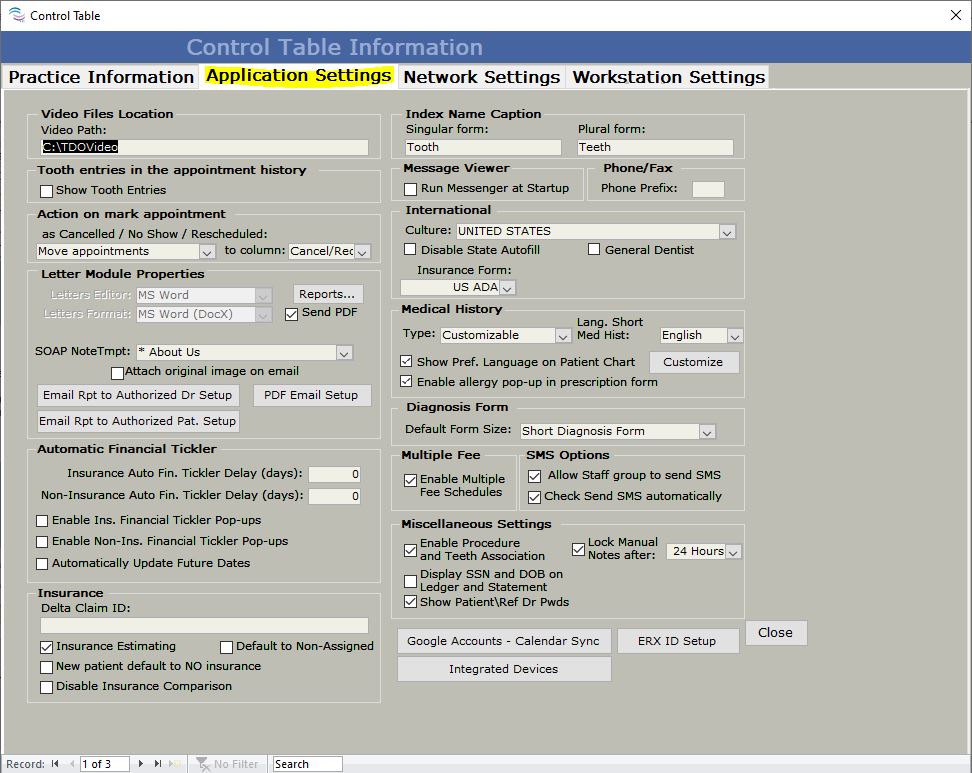Toggle Send PDF checkbox
The height and width of the screenshot is (773, 972).
click(x=292, y=313)
